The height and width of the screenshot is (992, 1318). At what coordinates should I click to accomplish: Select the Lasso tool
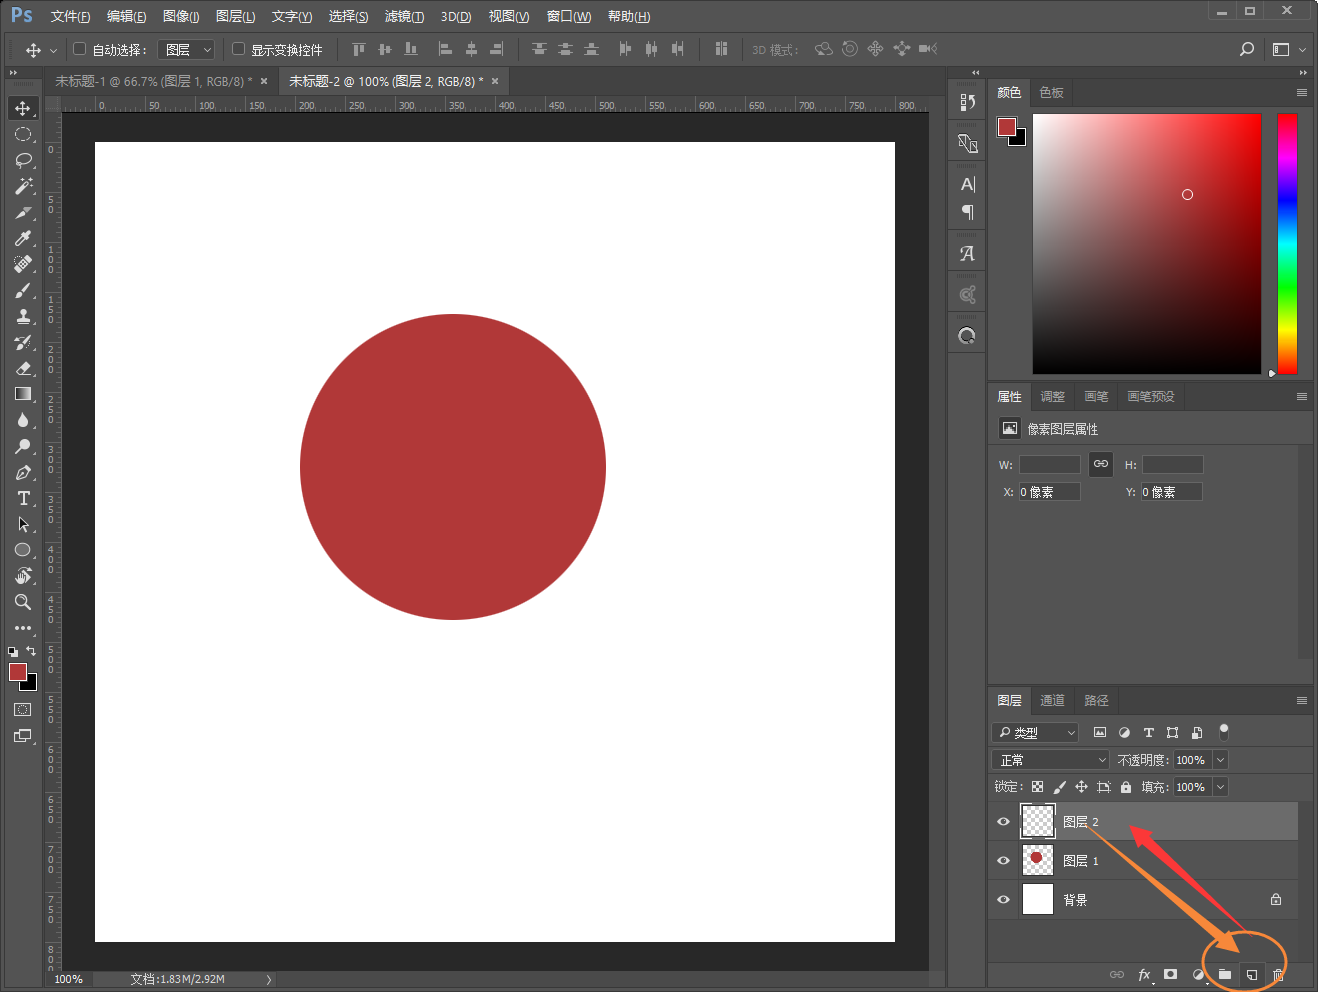[23, 160]
